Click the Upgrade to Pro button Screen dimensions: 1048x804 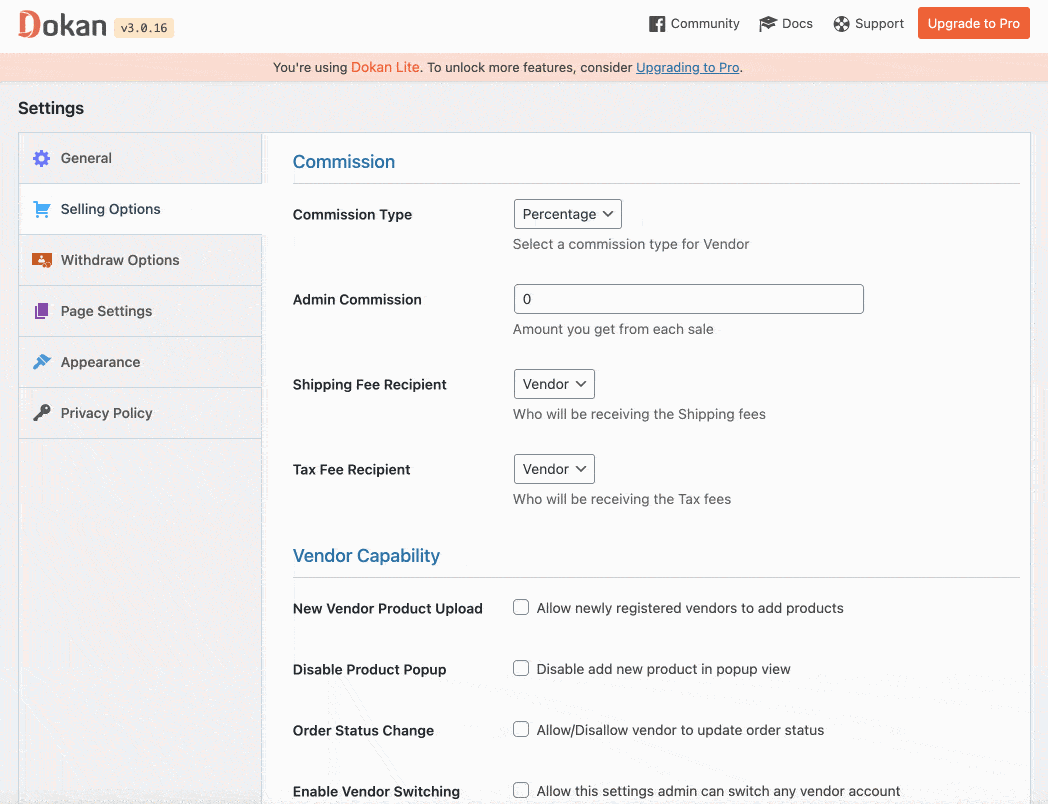973,22
